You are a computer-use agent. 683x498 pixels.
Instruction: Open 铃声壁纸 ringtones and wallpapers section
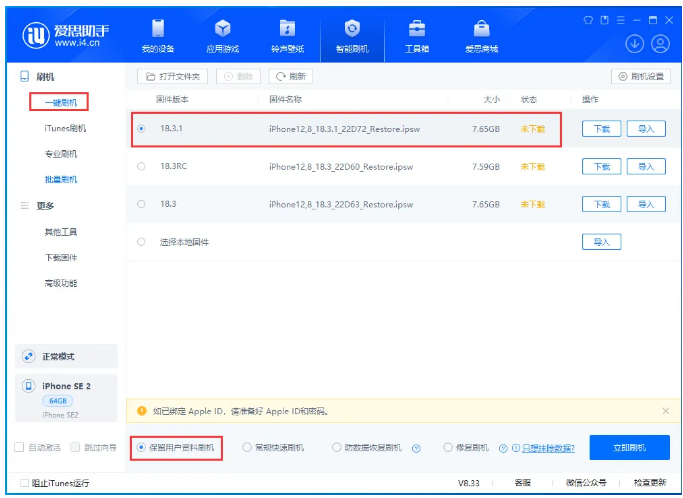click(287, 35)
